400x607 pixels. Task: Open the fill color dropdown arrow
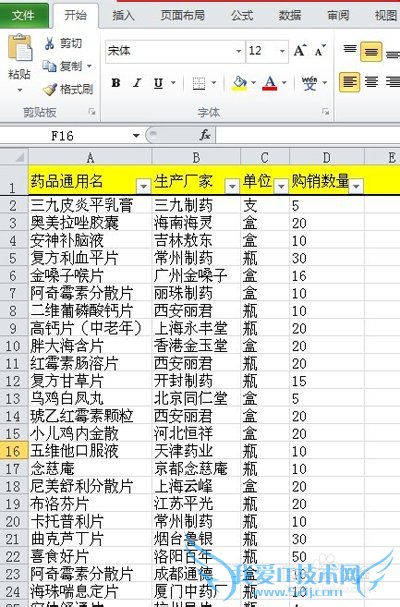pyautogui.click(x=253, y=82)
